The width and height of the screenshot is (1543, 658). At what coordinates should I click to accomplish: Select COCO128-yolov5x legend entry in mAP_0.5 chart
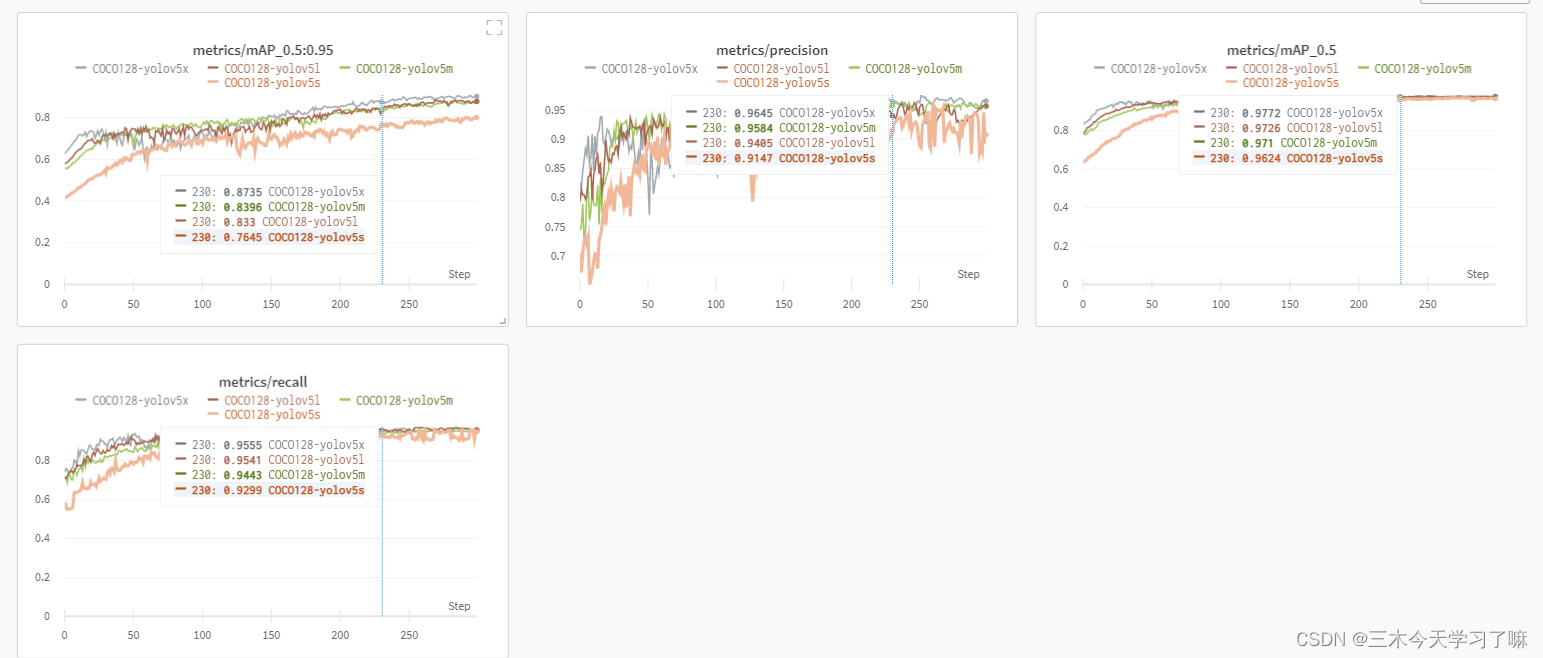tap(1150, 69)
